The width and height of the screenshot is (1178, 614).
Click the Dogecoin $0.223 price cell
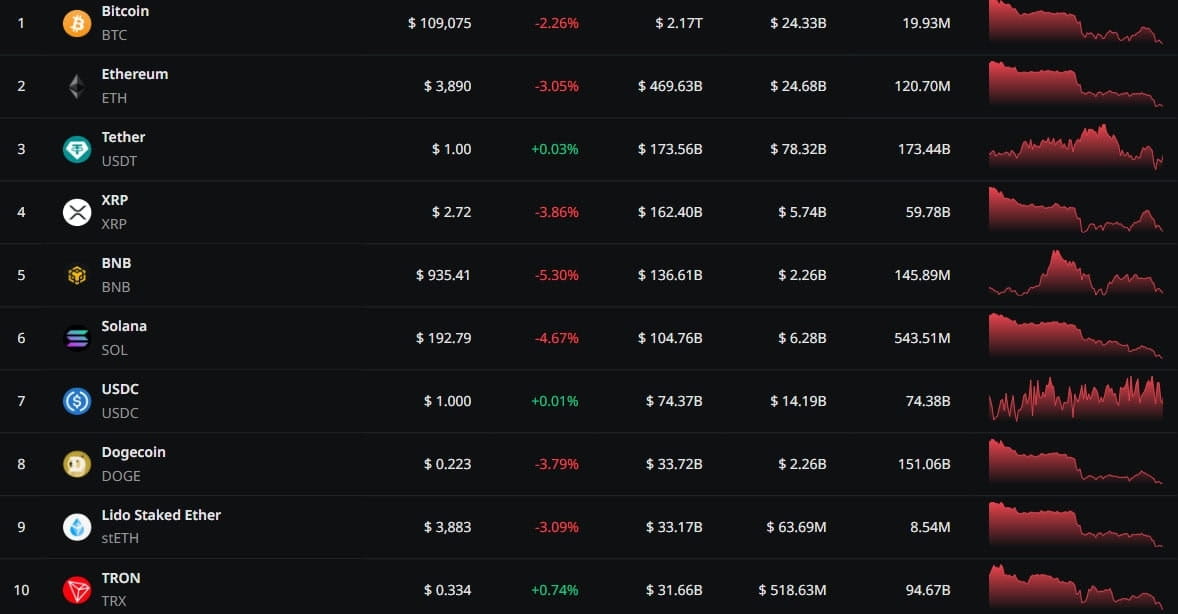click(x=447, y=464)
